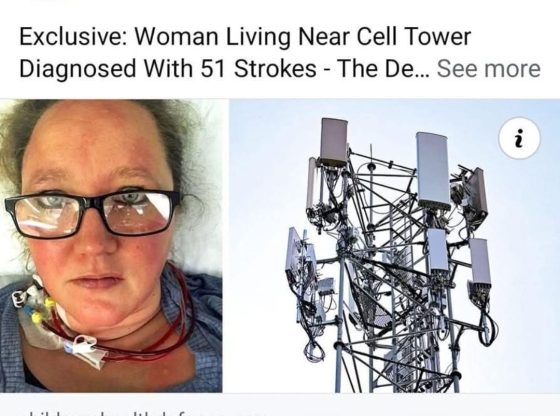Viewport: 560px width, 416px height.
Task: Click the partially visible caption below images
Action: click(x=143, y=413)
